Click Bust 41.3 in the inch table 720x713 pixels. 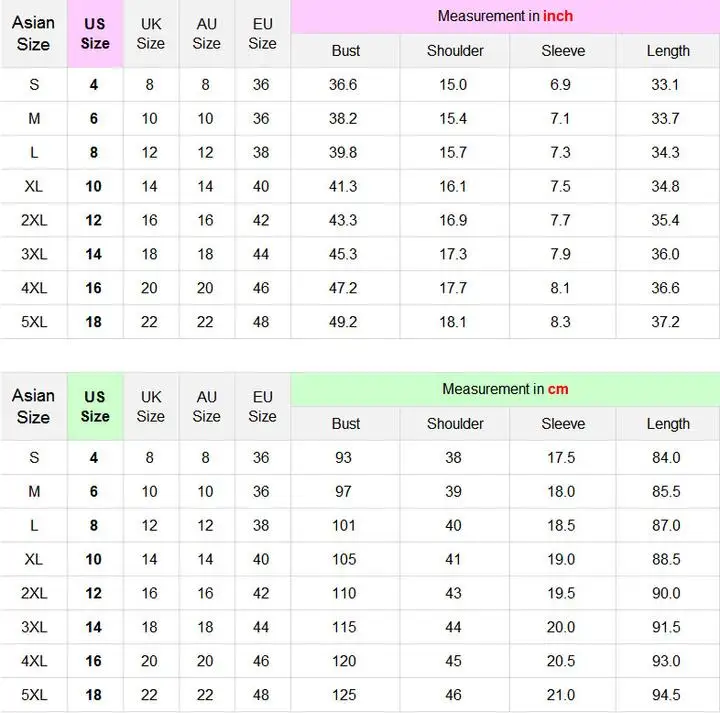click(x=343, y=186)
